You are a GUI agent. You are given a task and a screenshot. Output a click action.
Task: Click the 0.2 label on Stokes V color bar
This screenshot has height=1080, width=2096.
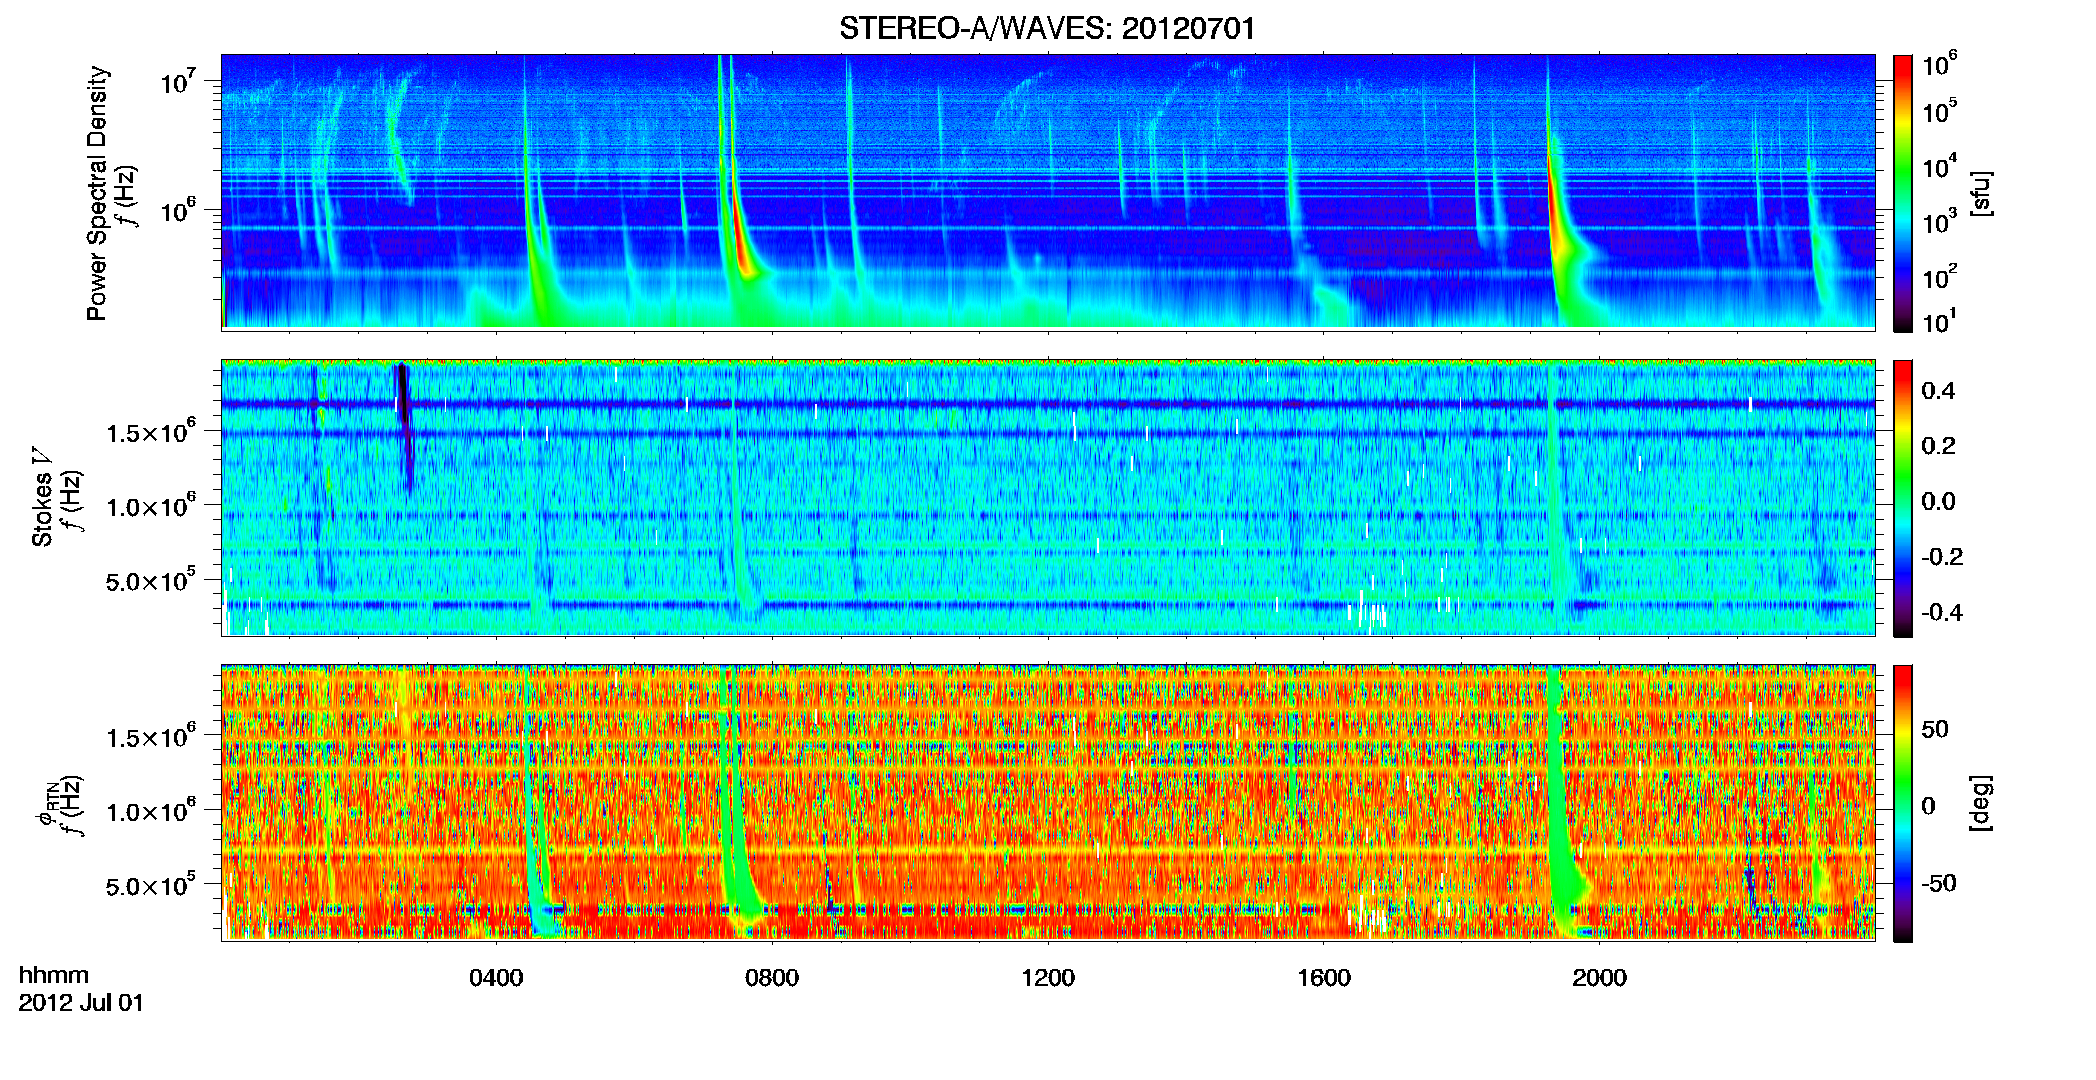coord(1938,445)
